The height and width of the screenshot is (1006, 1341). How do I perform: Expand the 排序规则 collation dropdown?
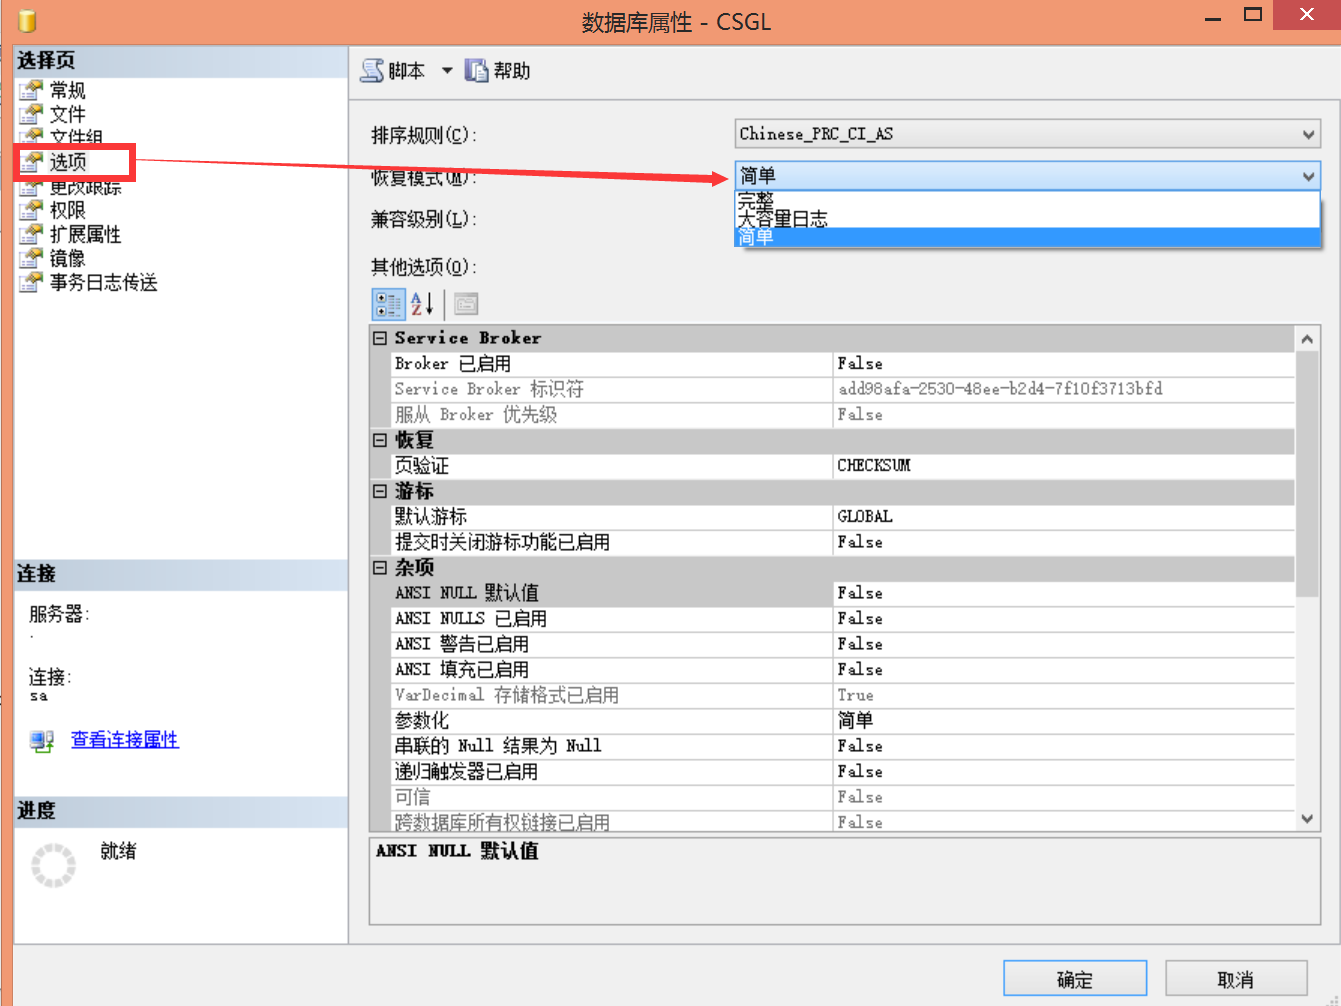[1308, 134]
